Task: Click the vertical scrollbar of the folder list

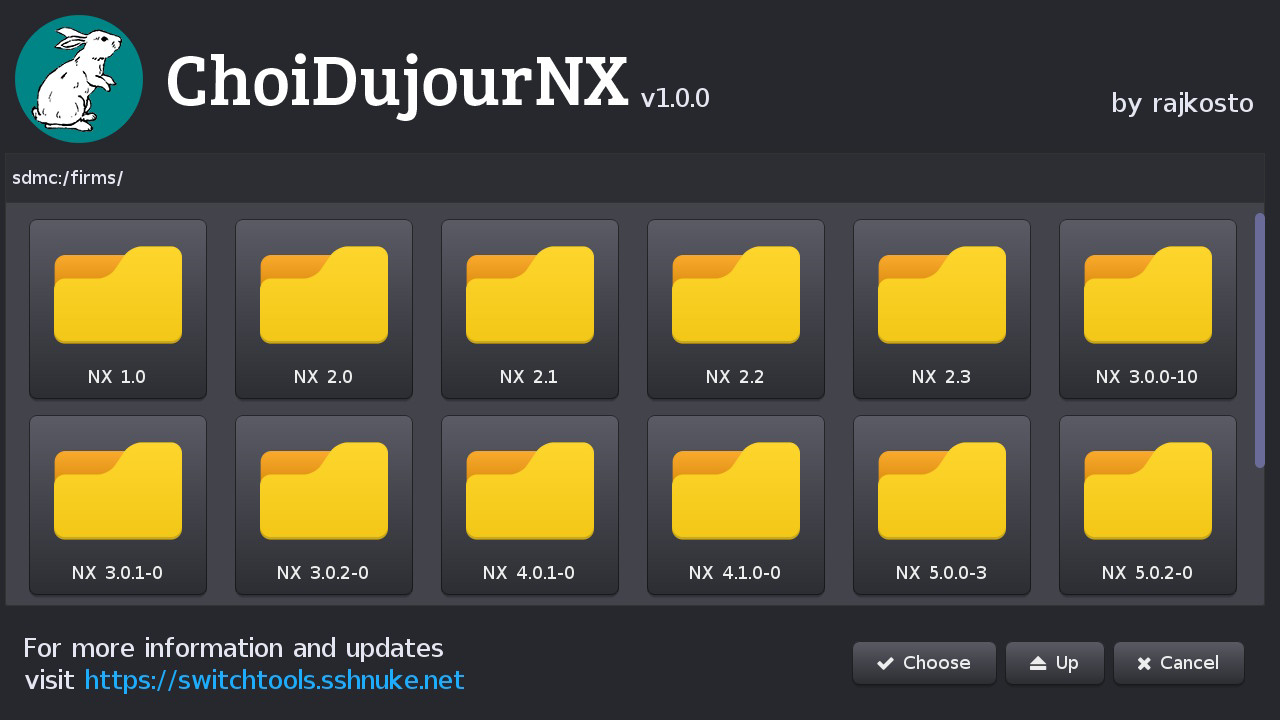Action: click(x=1260, y=340)
